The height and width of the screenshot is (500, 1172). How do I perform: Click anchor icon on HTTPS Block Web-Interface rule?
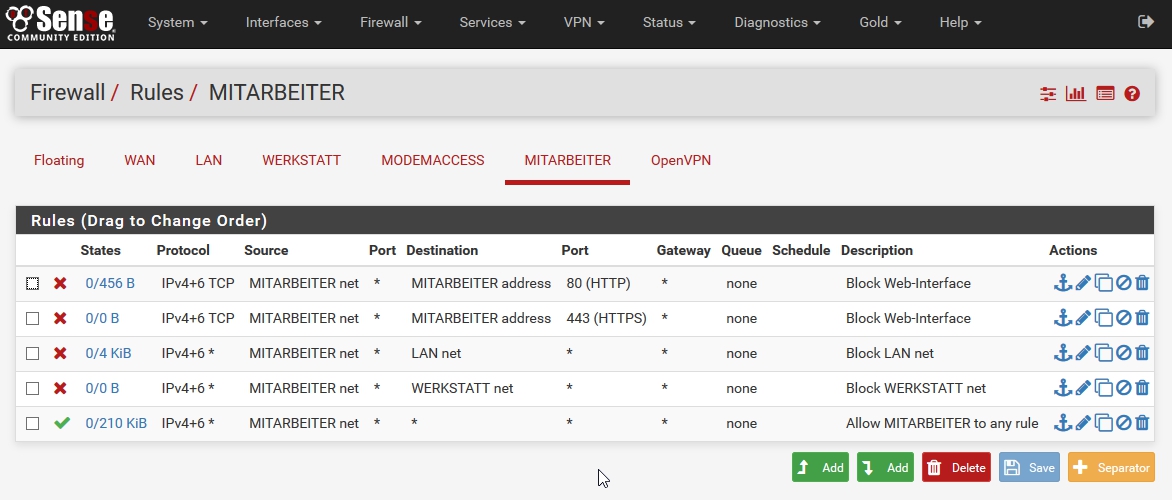(x=1063, y=318)
